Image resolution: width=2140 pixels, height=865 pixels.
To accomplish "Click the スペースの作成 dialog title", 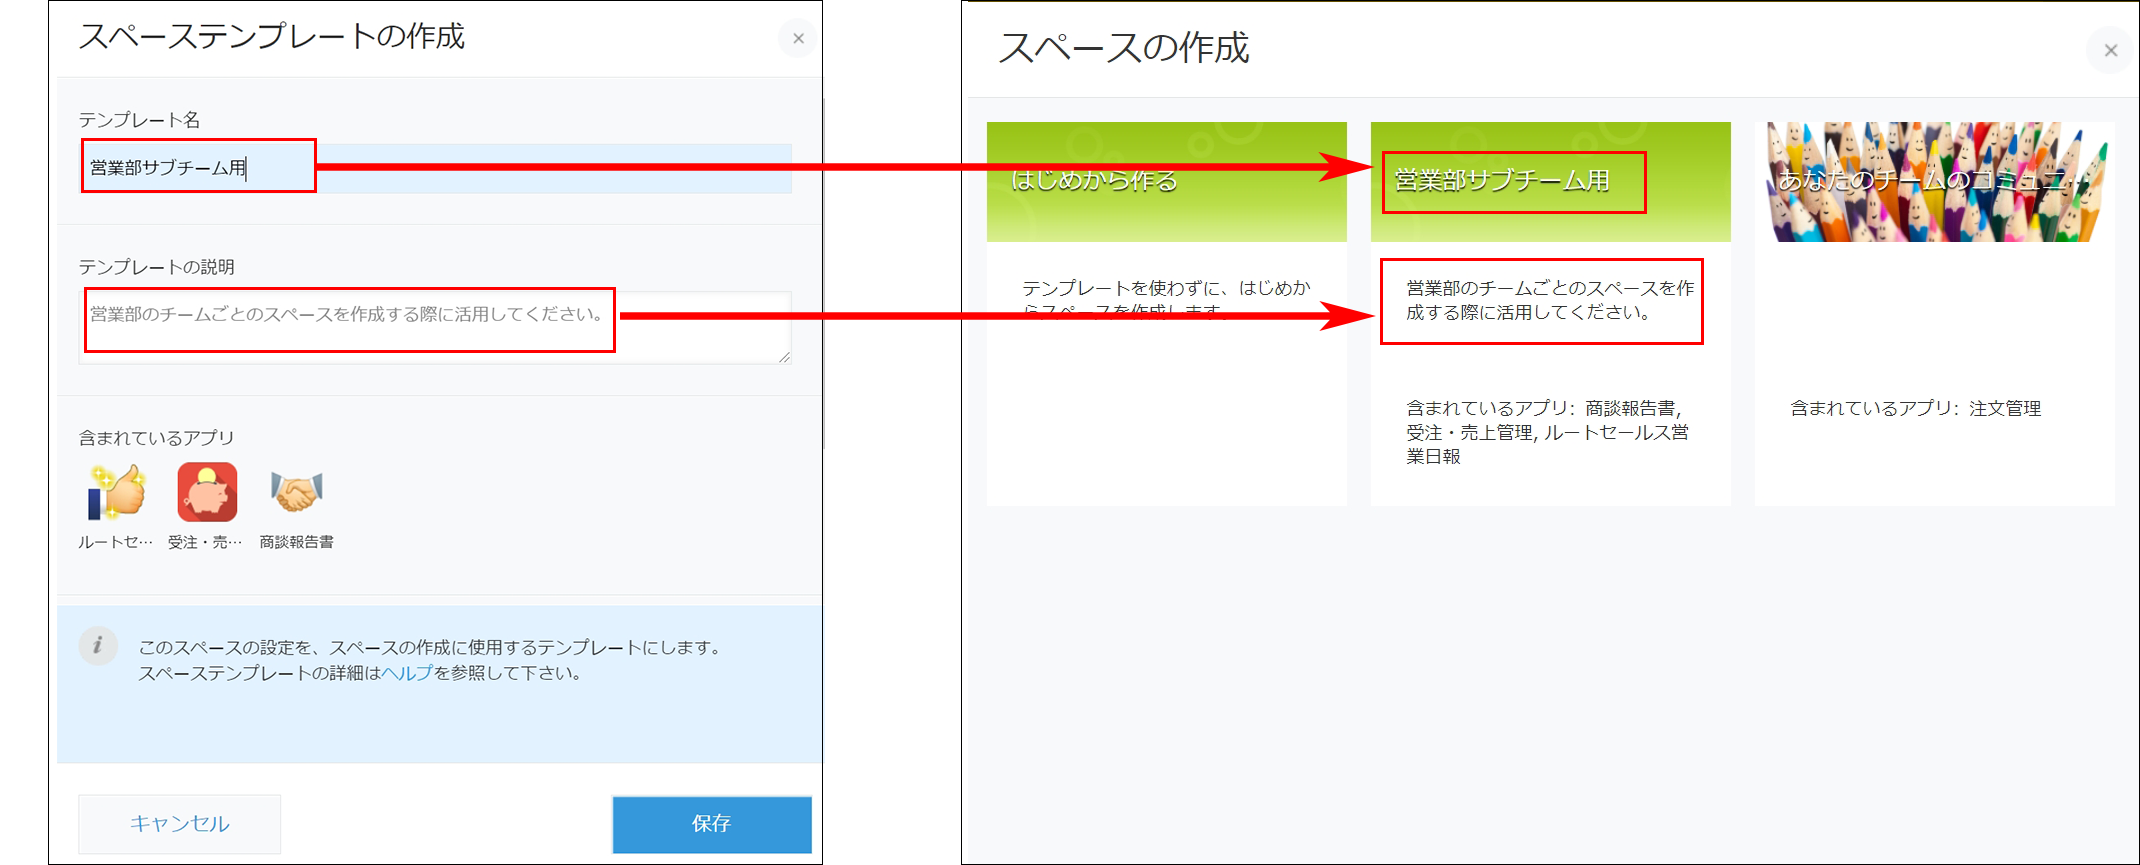I will click(1124, 48).
